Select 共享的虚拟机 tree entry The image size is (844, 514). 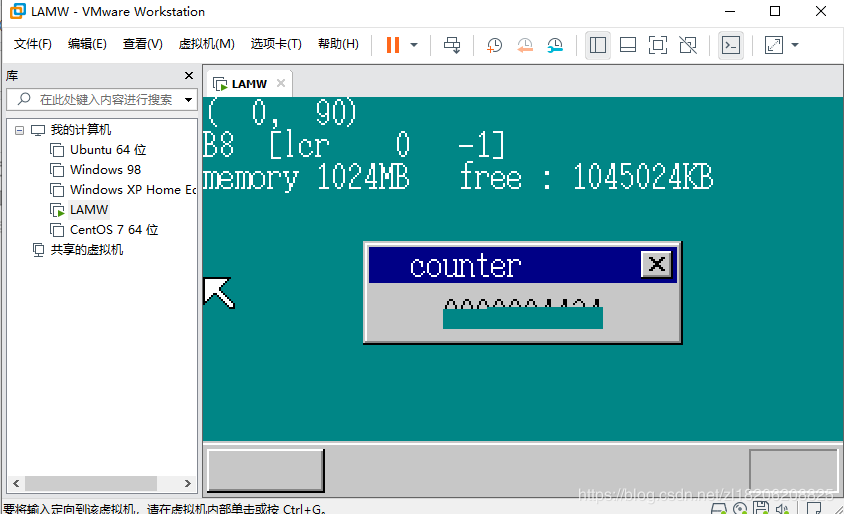(x=87, y=250)
